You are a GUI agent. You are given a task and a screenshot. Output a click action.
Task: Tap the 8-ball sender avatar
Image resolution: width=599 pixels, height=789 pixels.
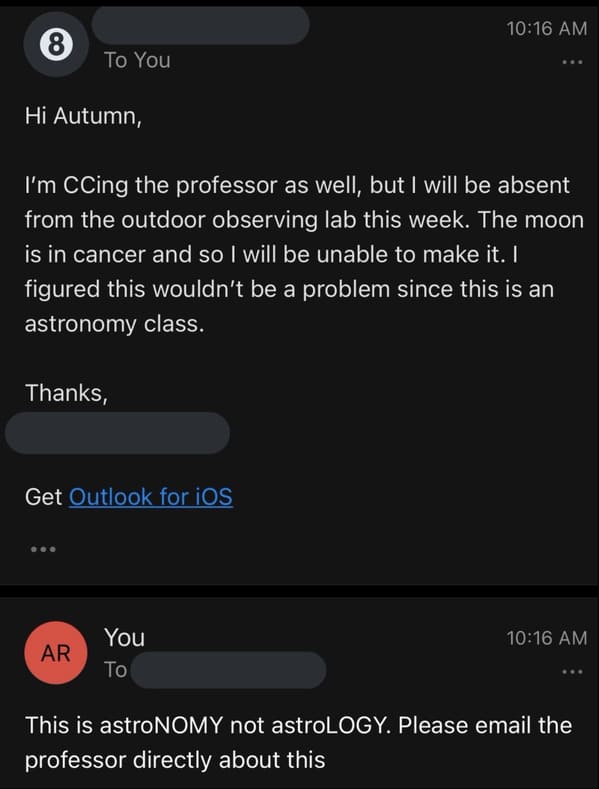point(56,45)
